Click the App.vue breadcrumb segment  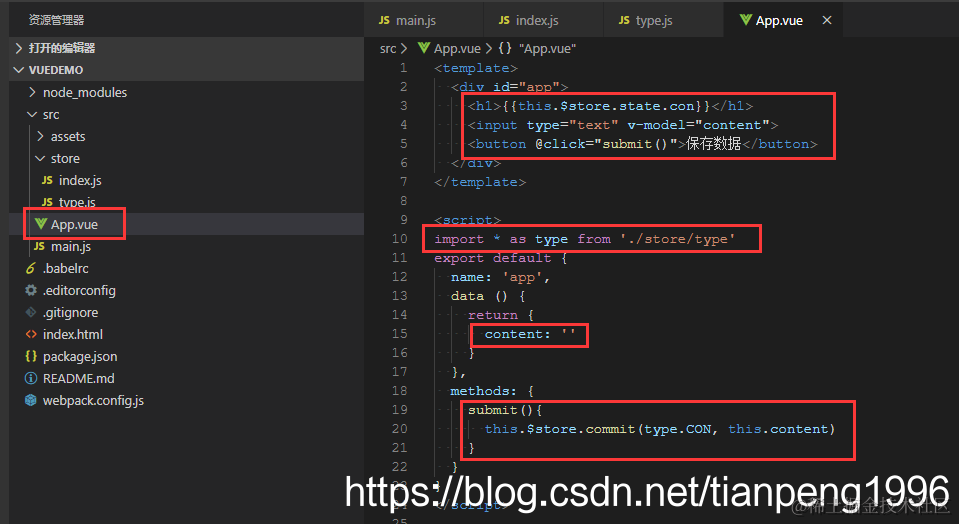(x=457, y=48)
